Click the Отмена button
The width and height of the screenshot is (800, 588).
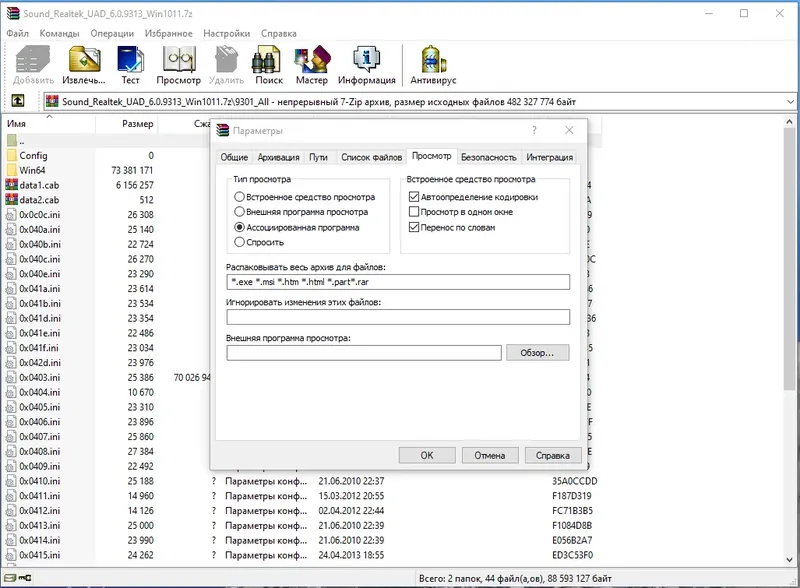[x=490, y=455]
